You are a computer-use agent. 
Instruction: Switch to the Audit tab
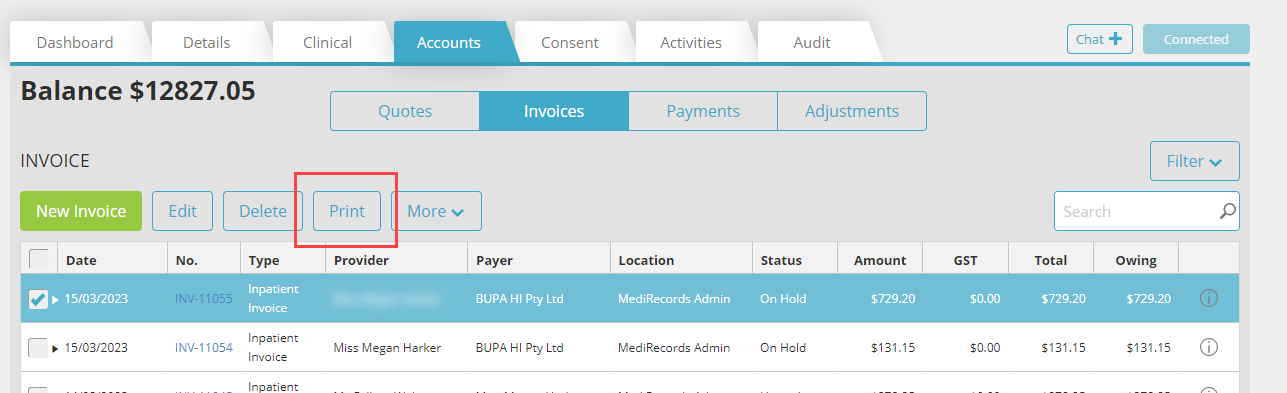coord(812,42)
